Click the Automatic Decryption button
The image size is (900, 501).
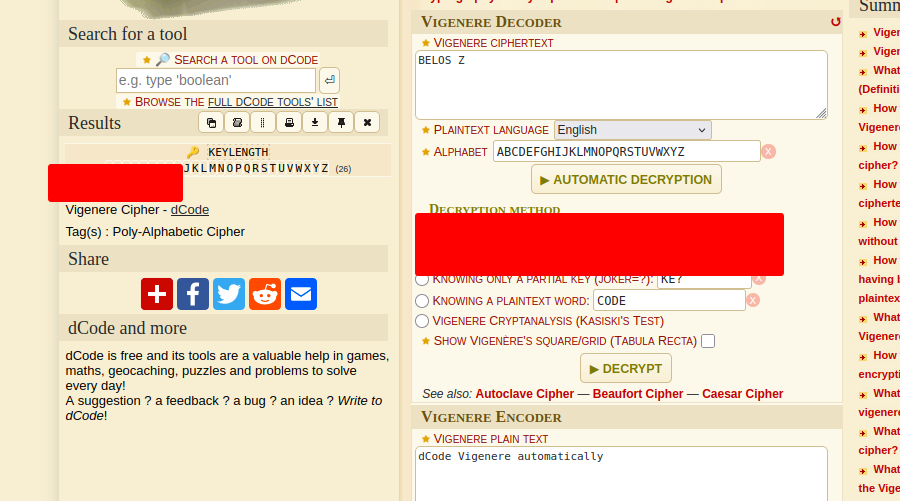[x=626, y=180]
